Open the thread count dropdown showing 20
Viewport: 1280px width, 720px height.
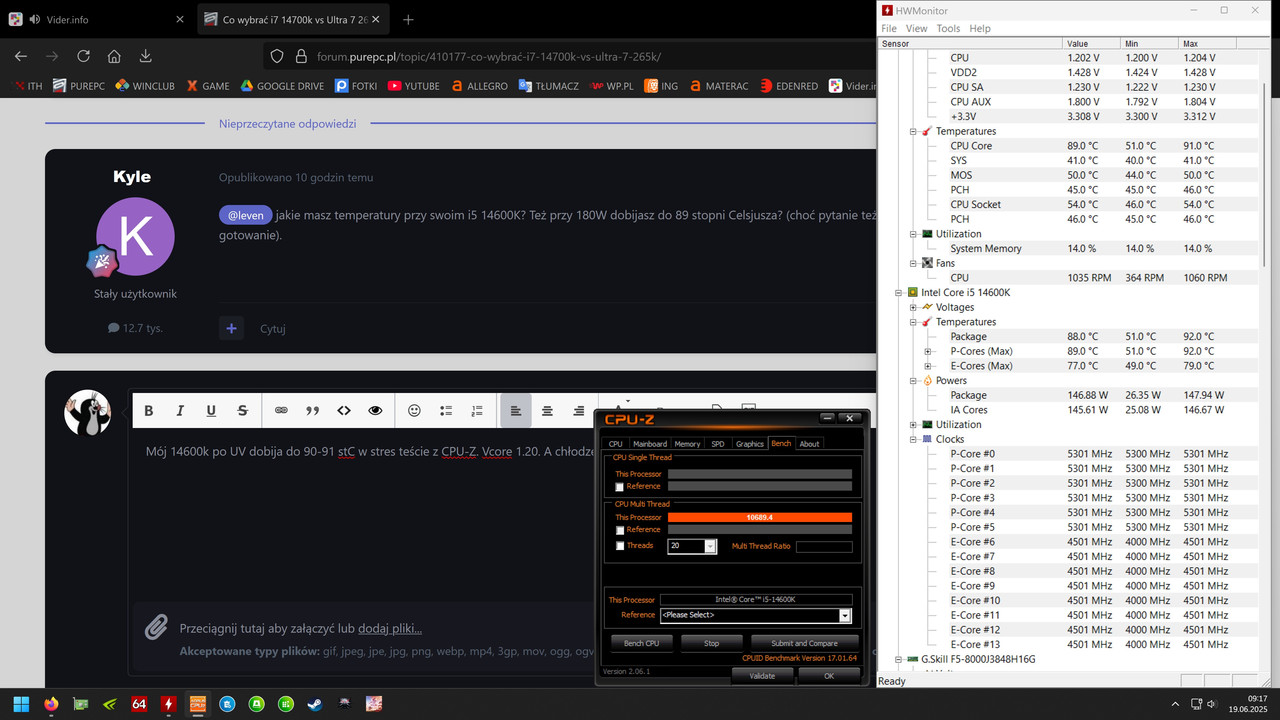pos(711,546)
